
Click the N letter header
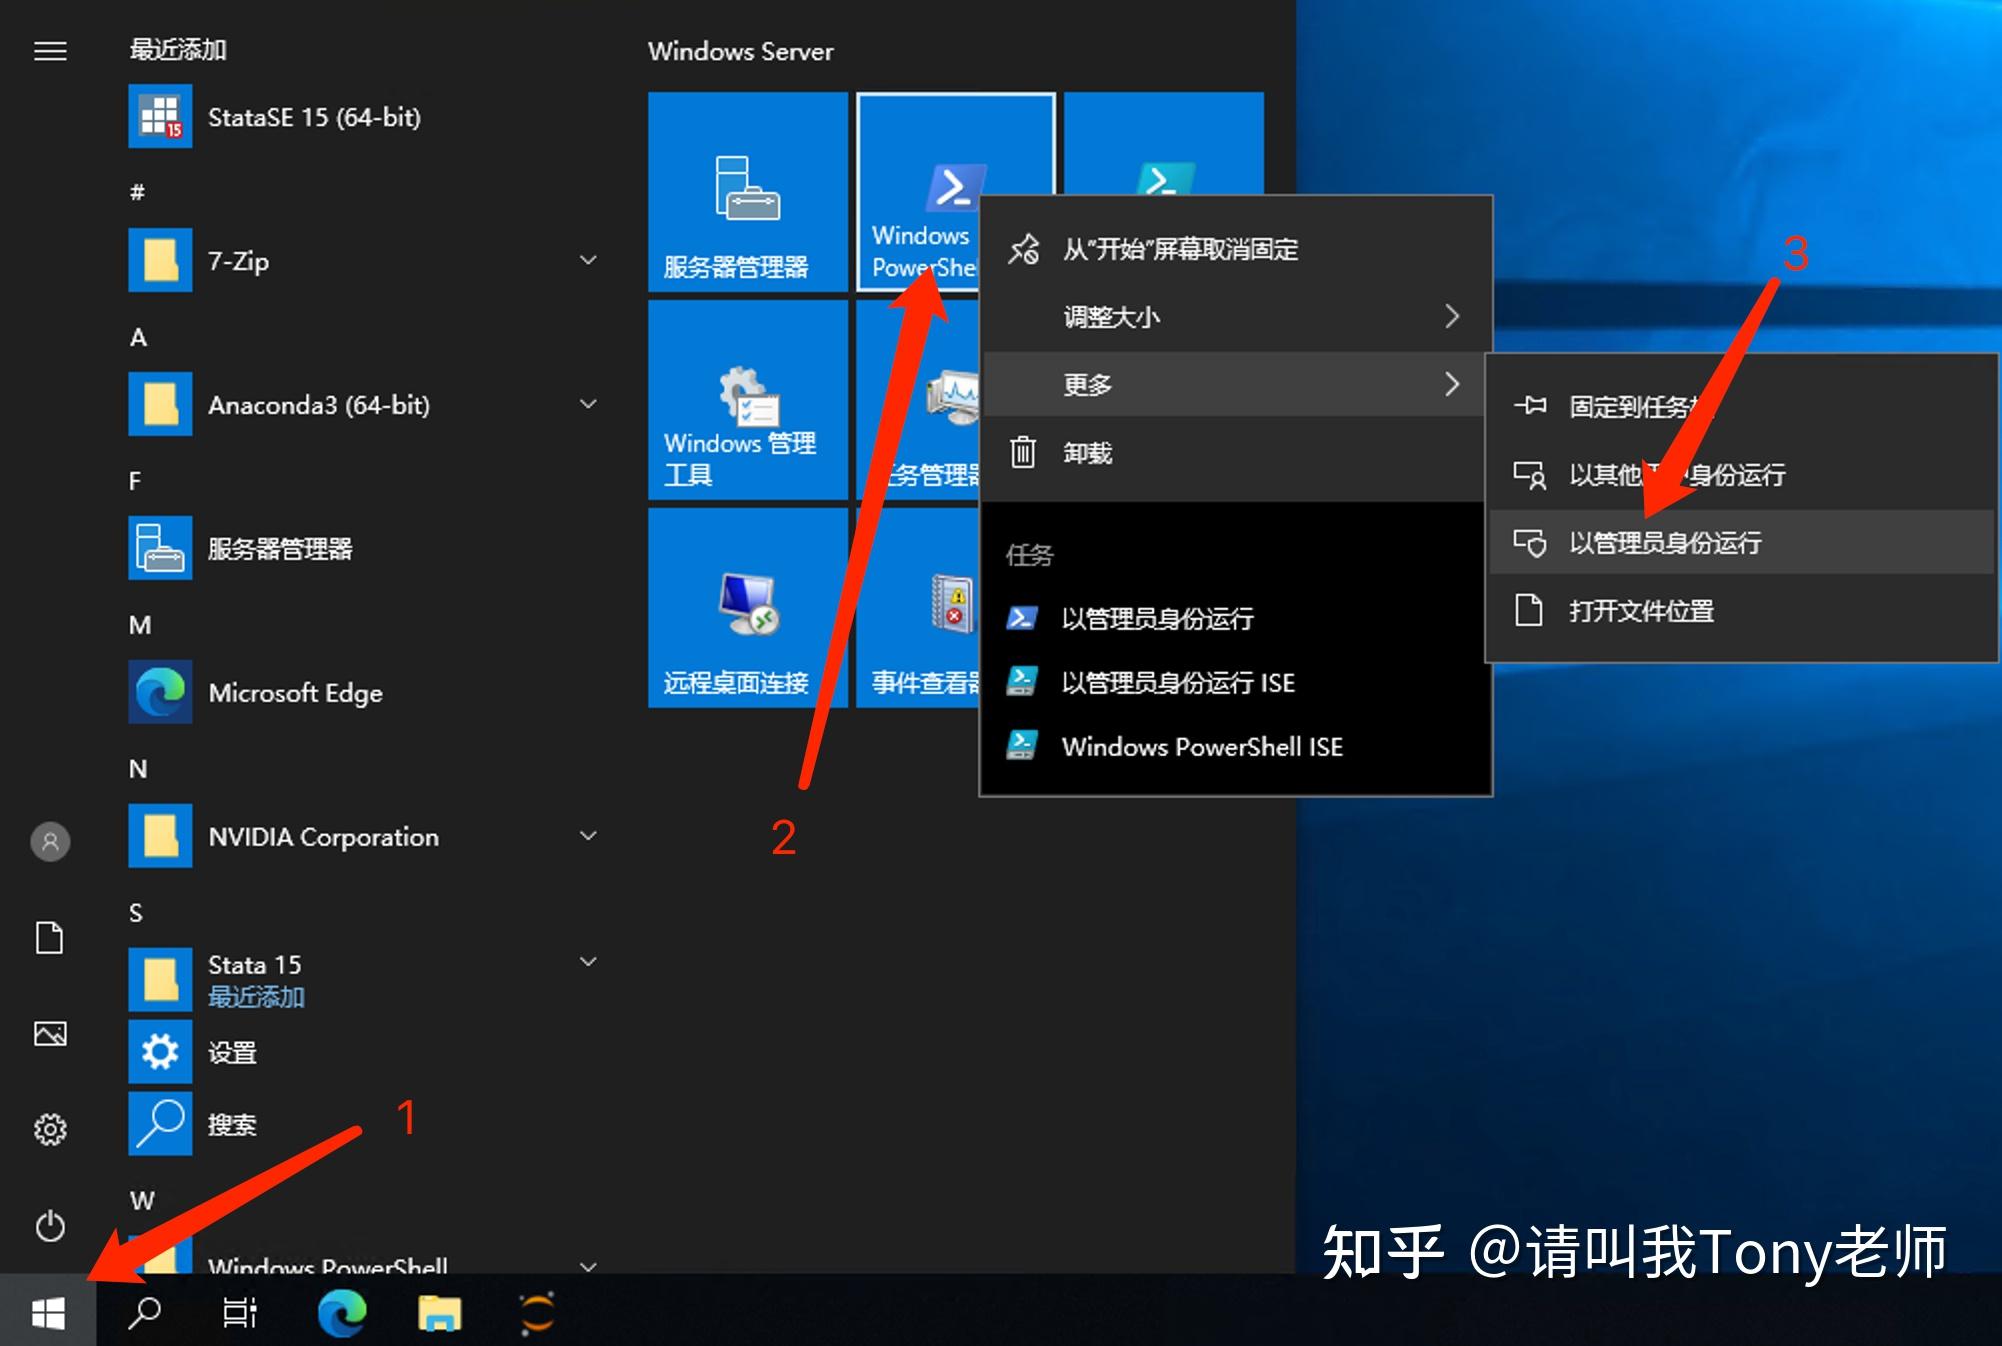138,769
